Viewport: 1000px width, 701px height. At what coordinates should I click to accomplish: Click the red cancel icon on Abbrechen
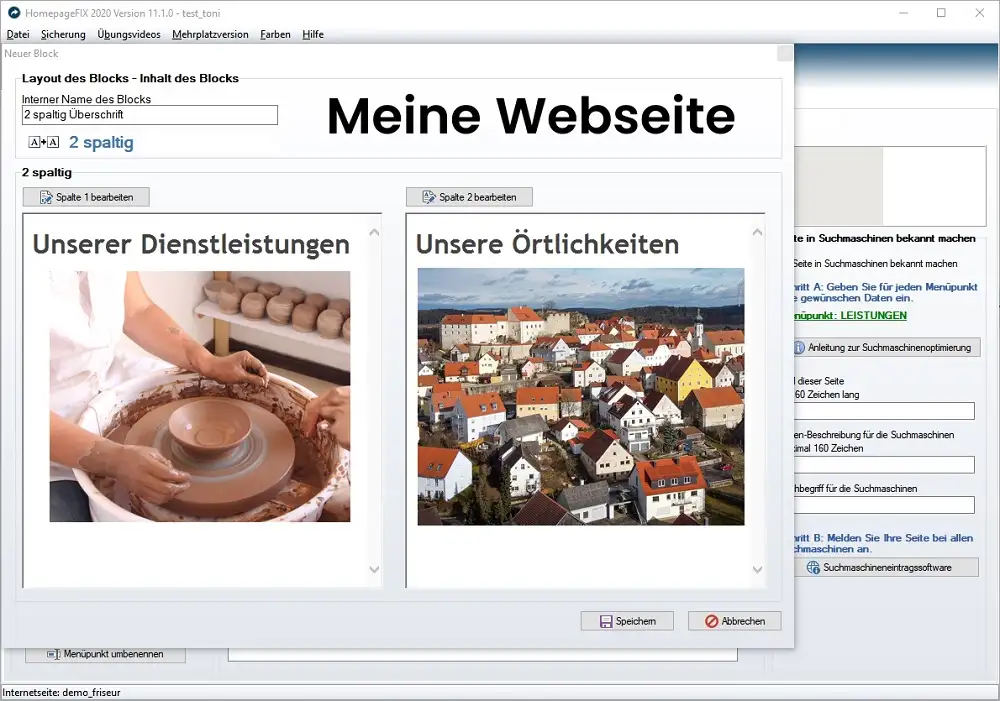[x=711, y=621]
